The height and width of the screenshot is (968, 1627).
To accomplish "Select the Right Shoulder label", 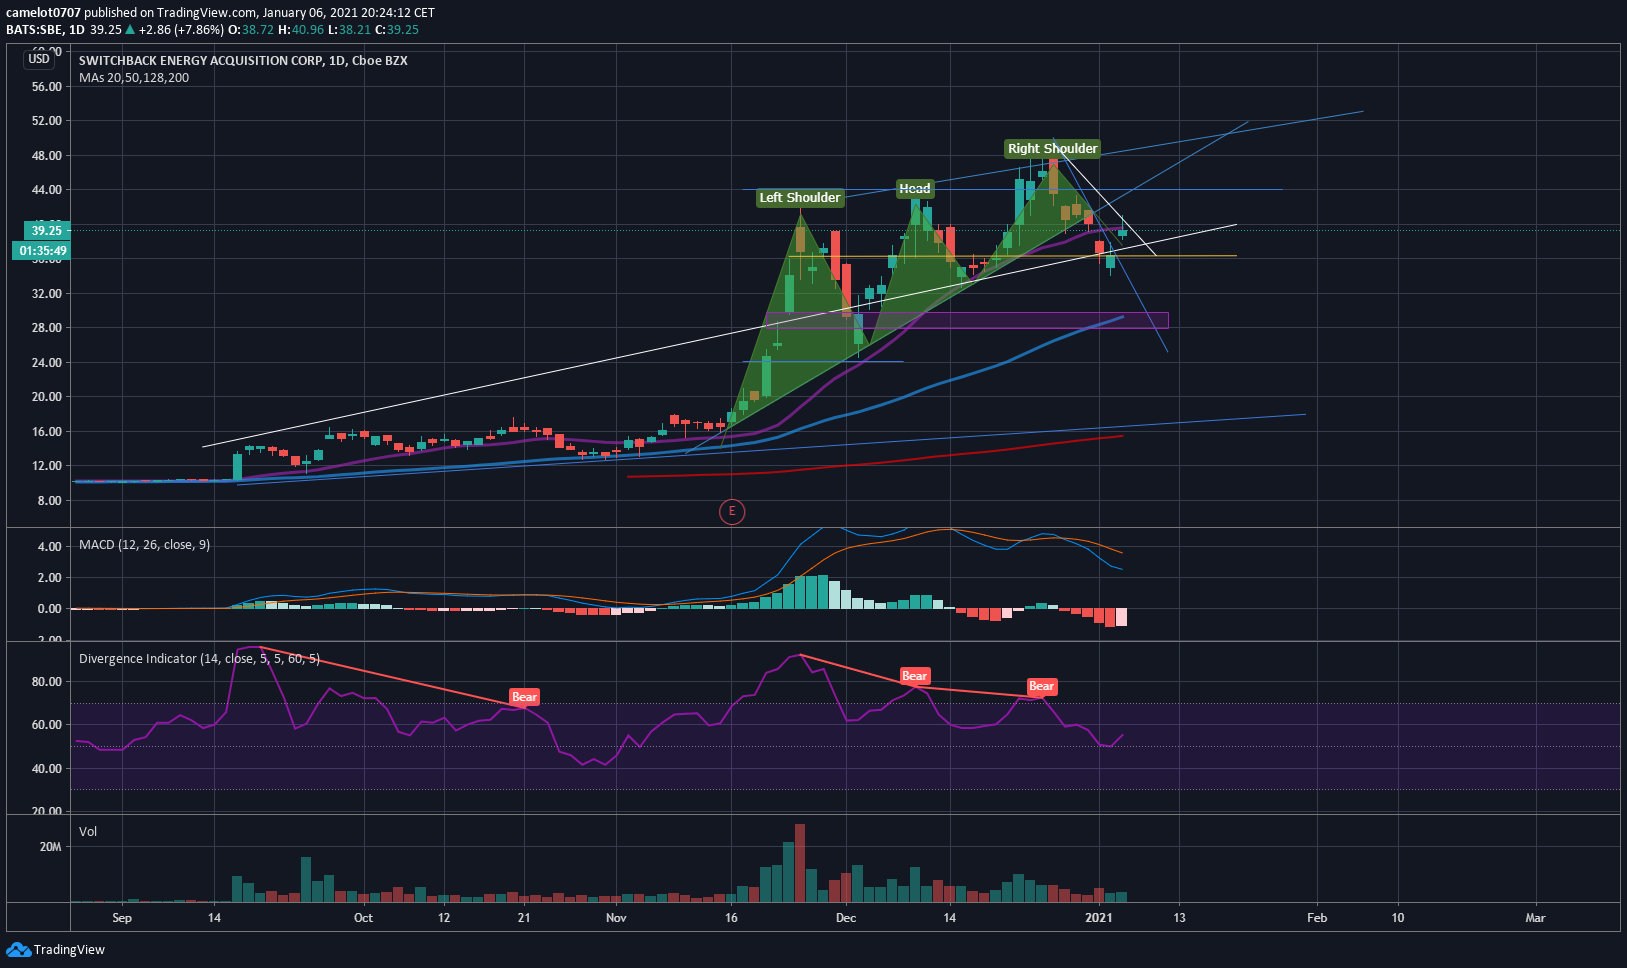I will pos(1052,148).
